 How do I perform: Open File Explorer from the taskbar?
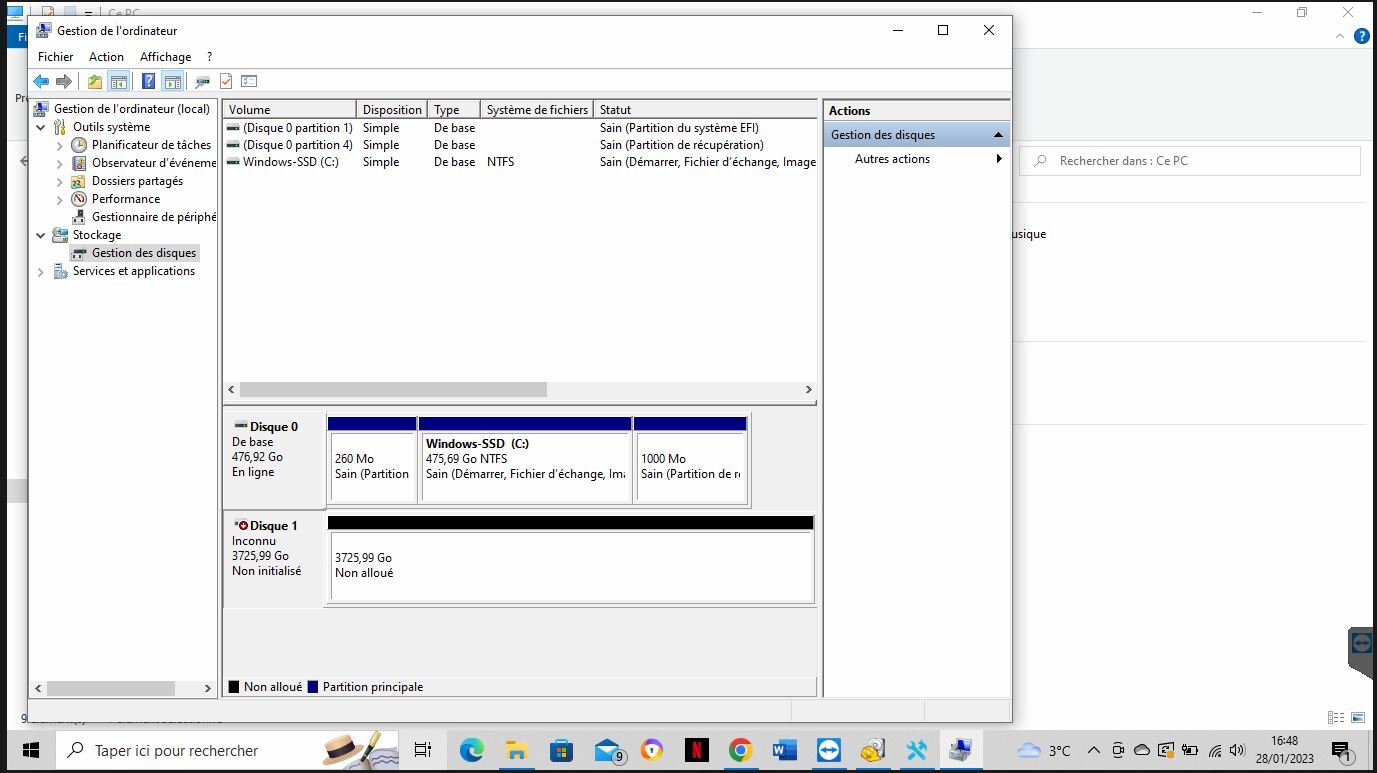(x=516, y=750)
